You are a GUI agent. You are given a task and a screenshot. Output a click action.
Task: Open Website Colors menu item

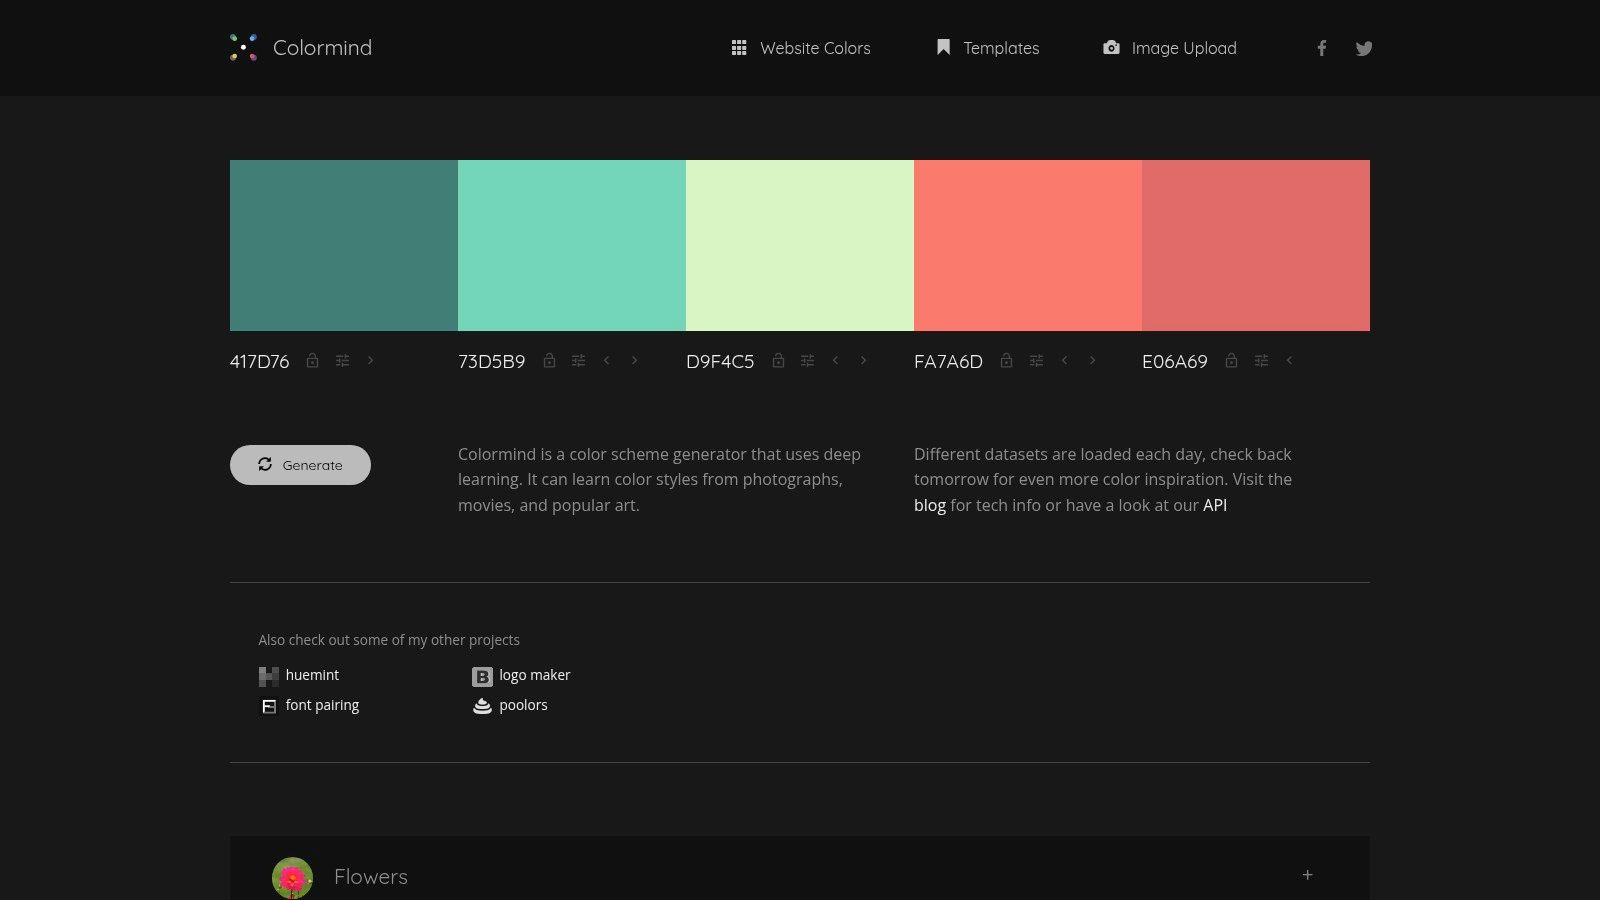point(801,48)
